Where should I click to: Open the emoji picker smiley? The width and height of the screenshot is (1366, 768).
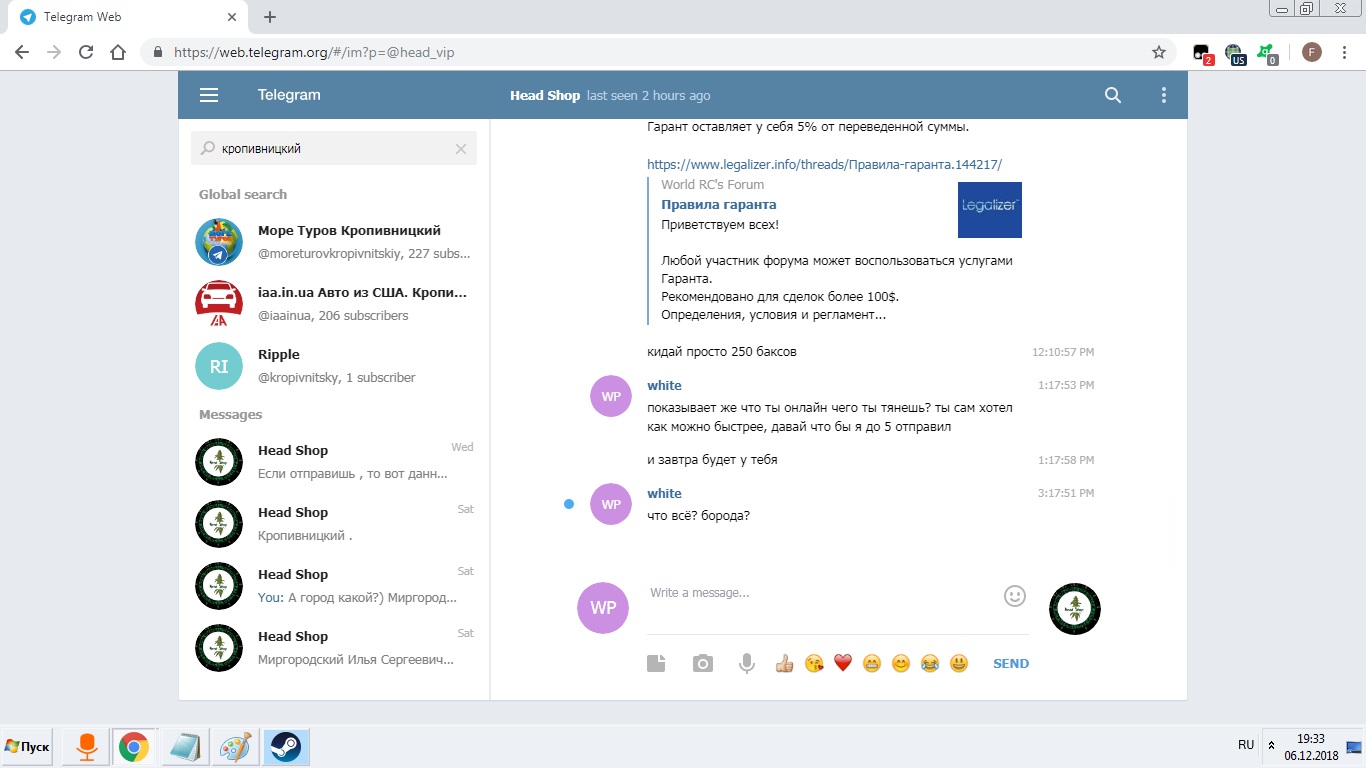point(1015,596)
